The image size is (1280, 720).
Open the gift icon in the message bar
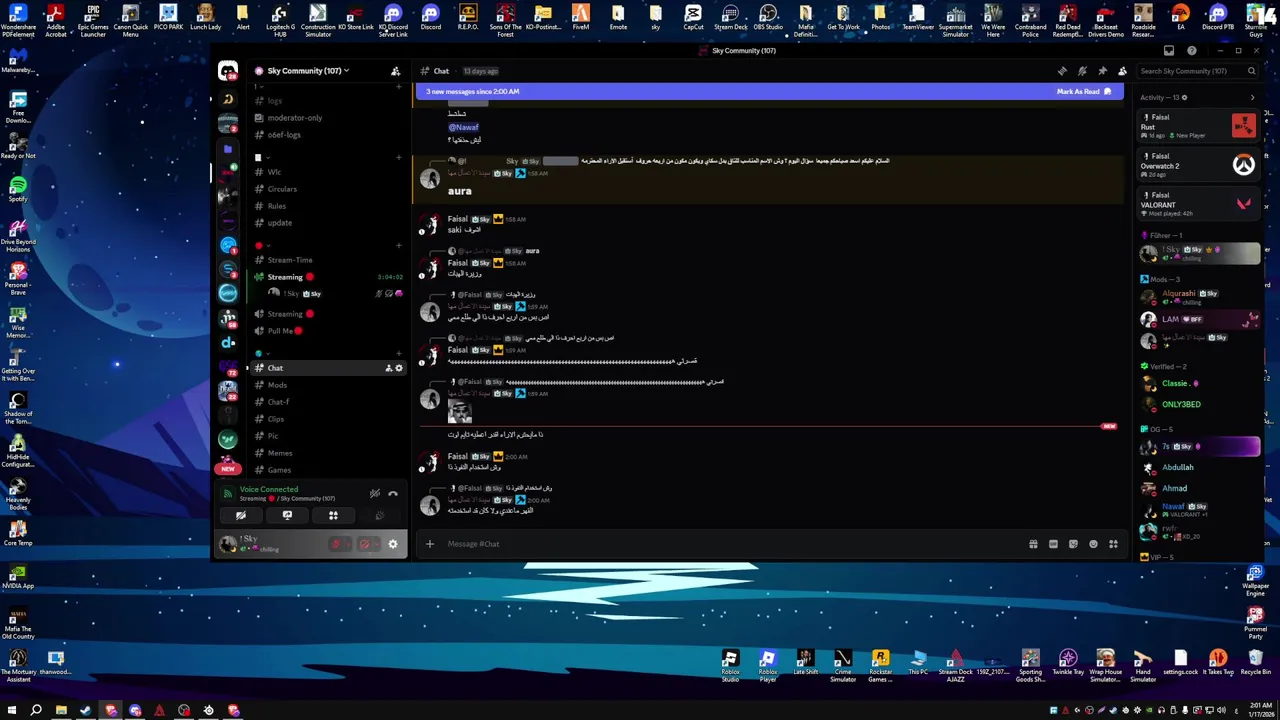[x=1033, y=544]
